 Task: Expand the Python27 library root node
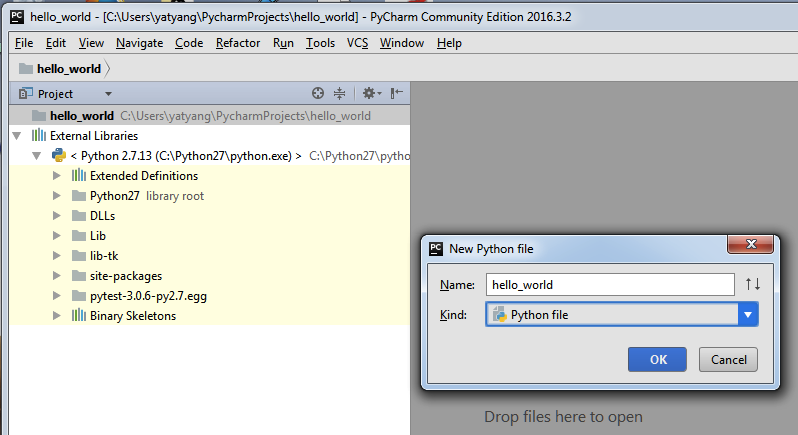pyautogui.click(x=56, y=195)
